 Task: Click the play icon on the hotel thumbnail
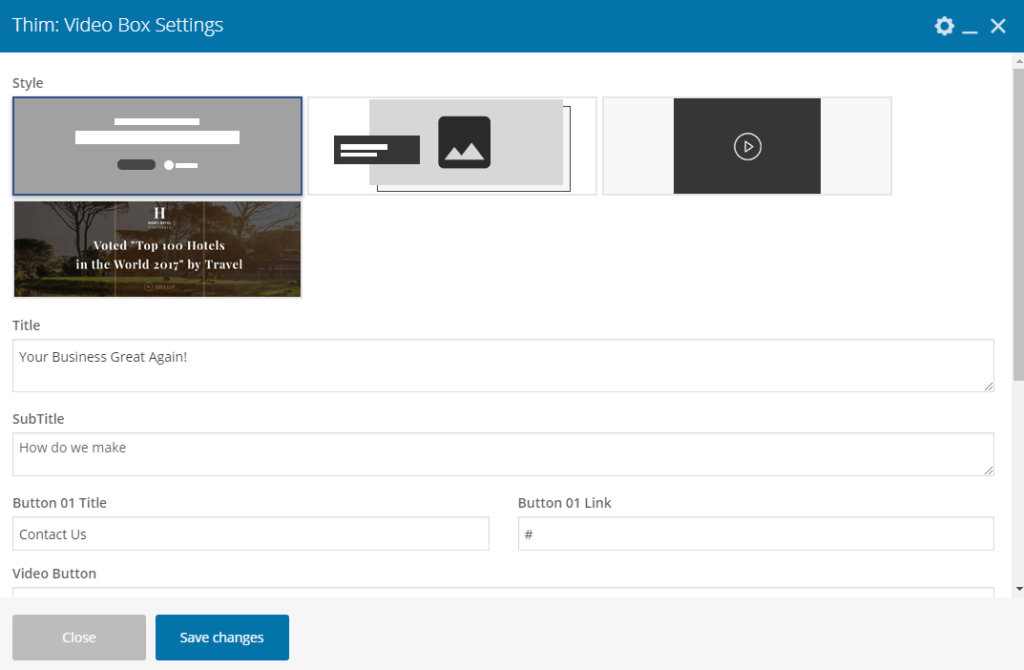point(148,286)
